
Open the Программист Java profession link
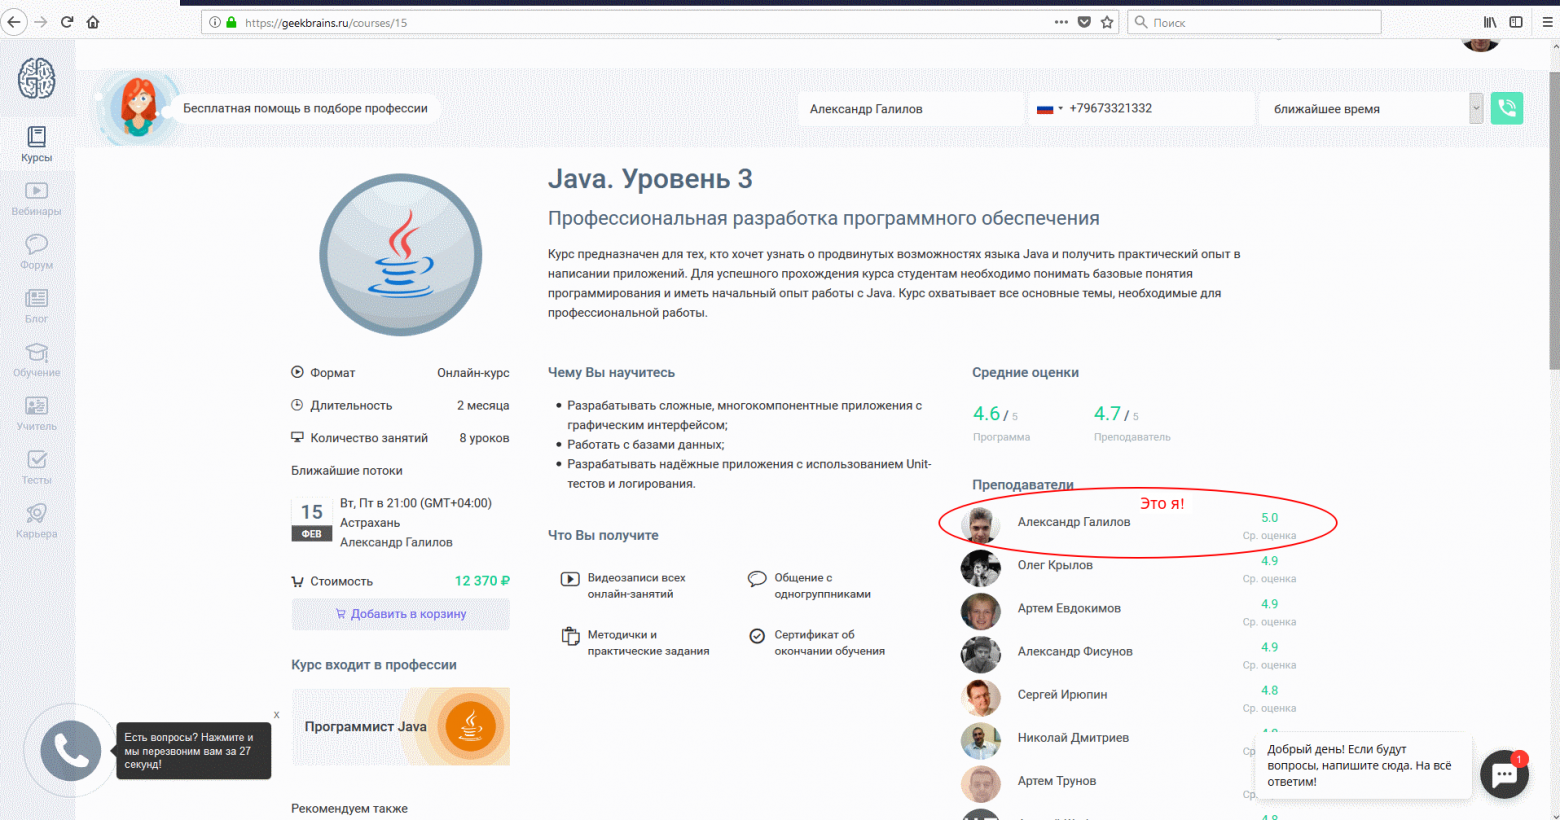point(400,726)
